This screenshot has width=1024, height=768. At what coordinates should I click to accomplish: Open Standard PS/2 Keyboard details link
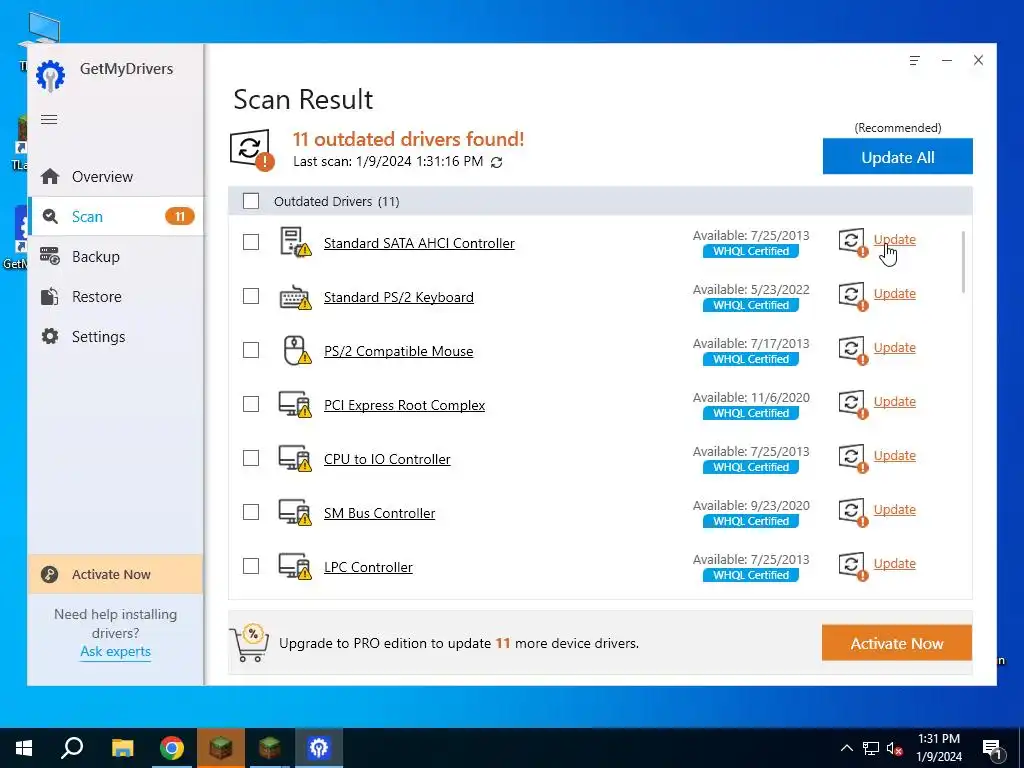399,297
